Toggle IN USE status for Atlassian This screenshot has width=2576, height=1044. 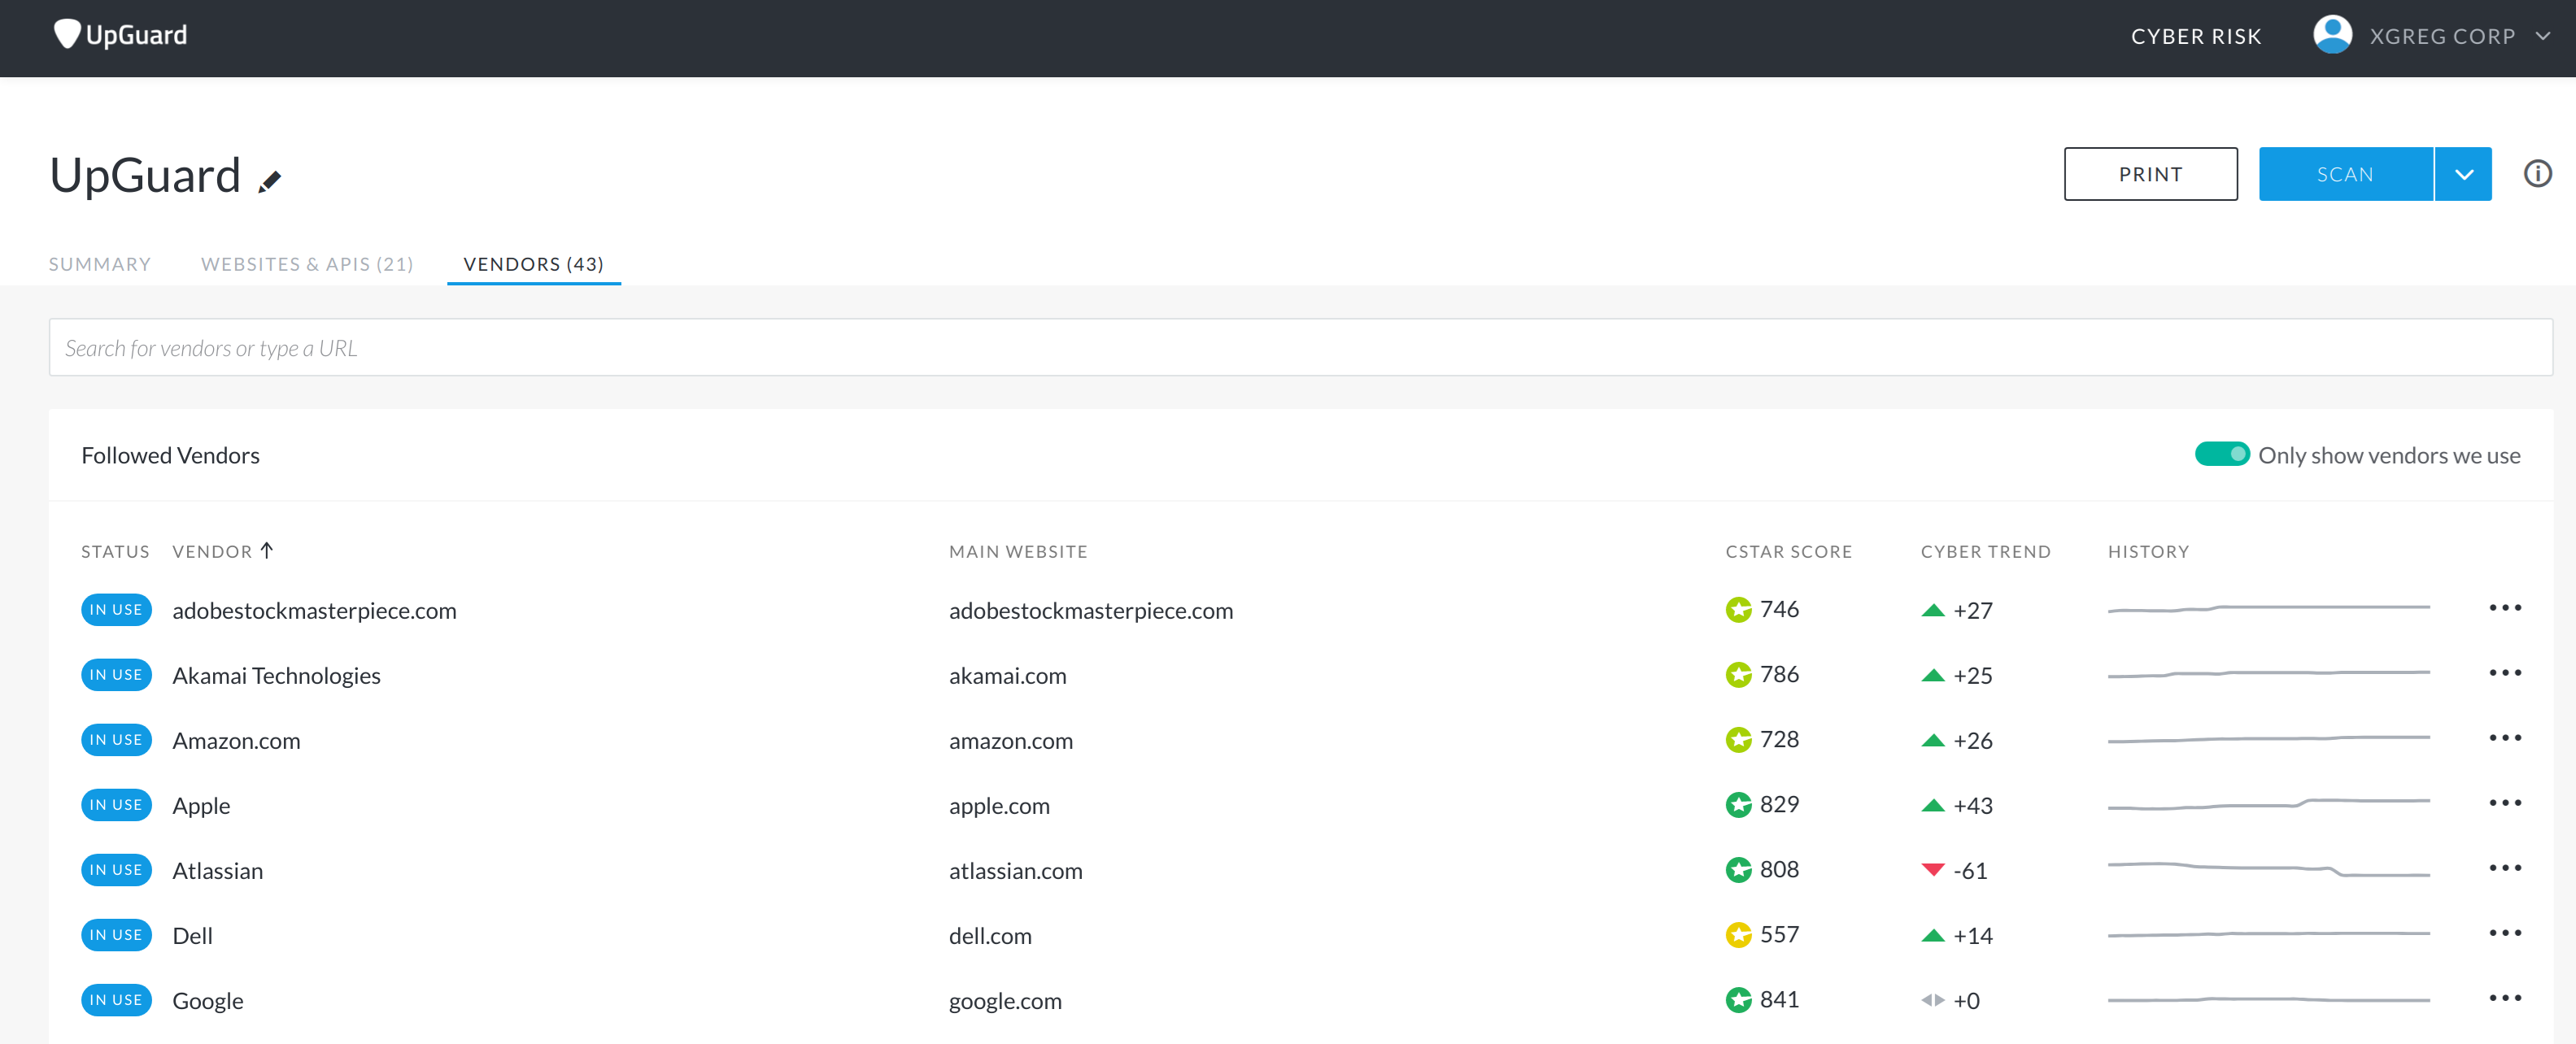click(x=116, y=870)
